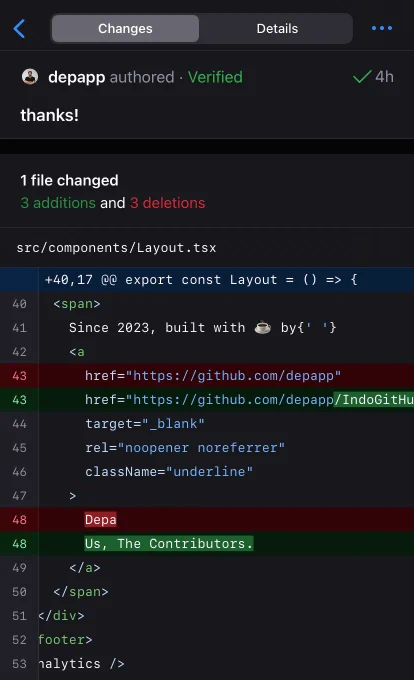Select line 51 with </div> tag
Image resolution: width=414 pixels, height=680 pixels.
[207, 615]
